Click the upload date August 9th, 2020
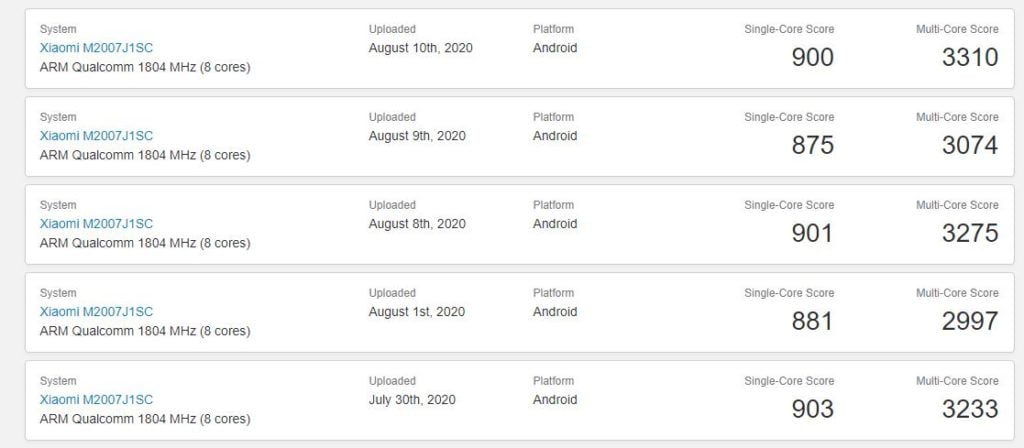Image resolution: width=1024 pixels, height=448 pixels. pos(417,136)
